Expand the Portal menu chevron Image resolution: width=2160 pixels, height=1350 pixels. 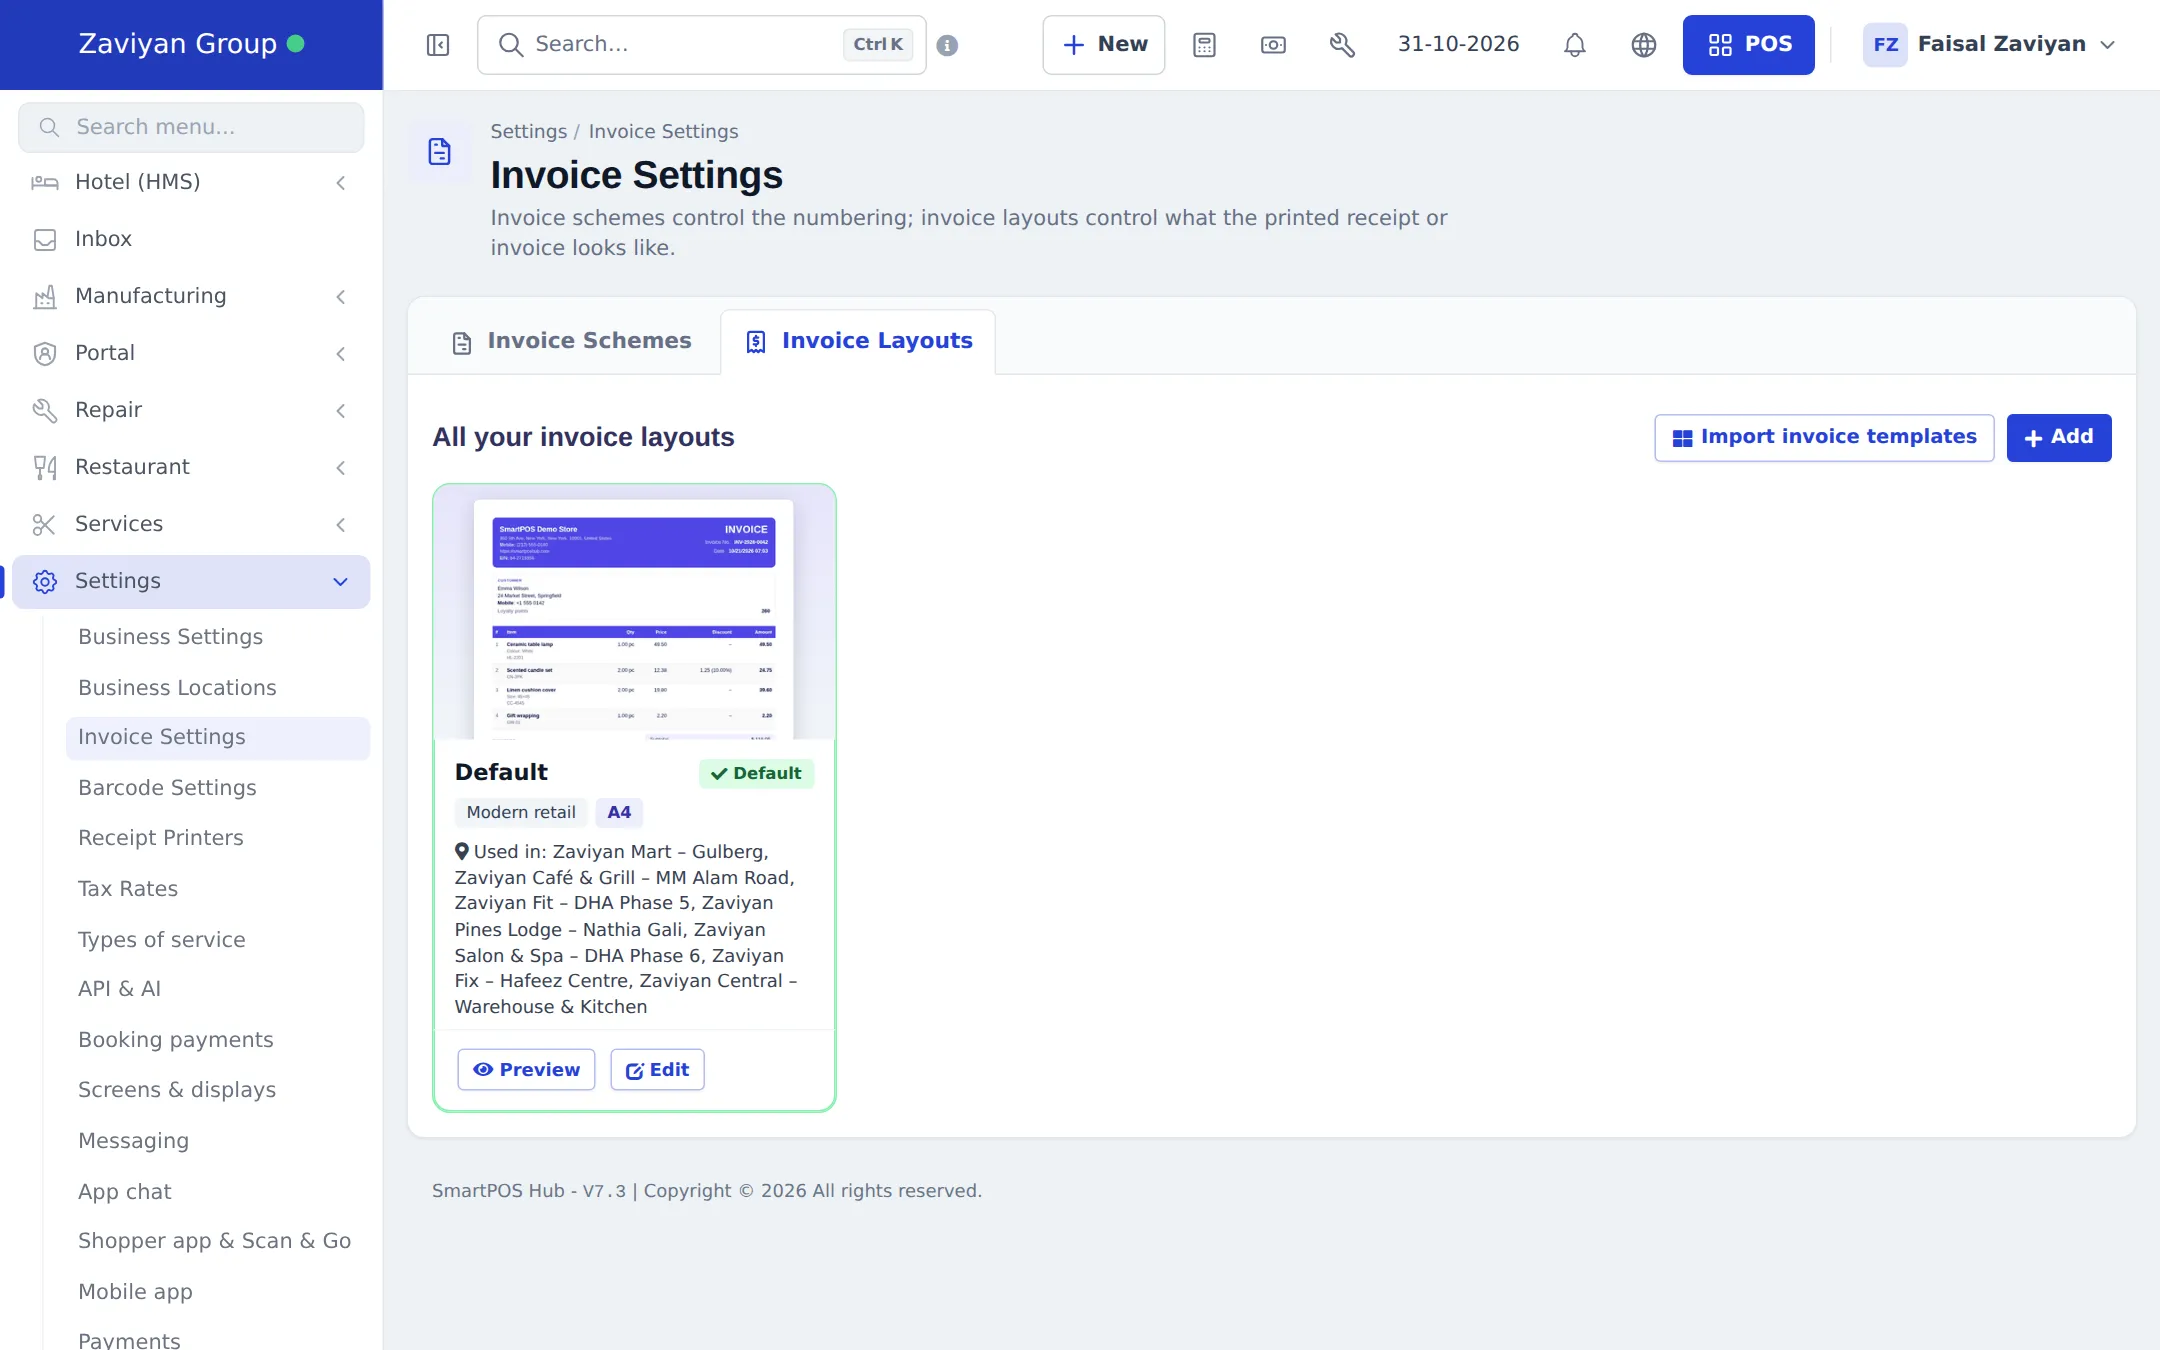click(x=341, y=353)
